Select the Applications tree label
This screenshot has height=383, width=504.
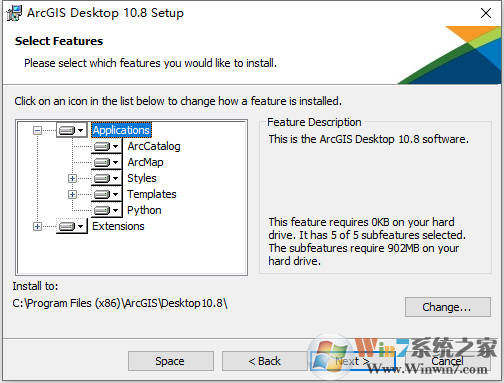121,130
